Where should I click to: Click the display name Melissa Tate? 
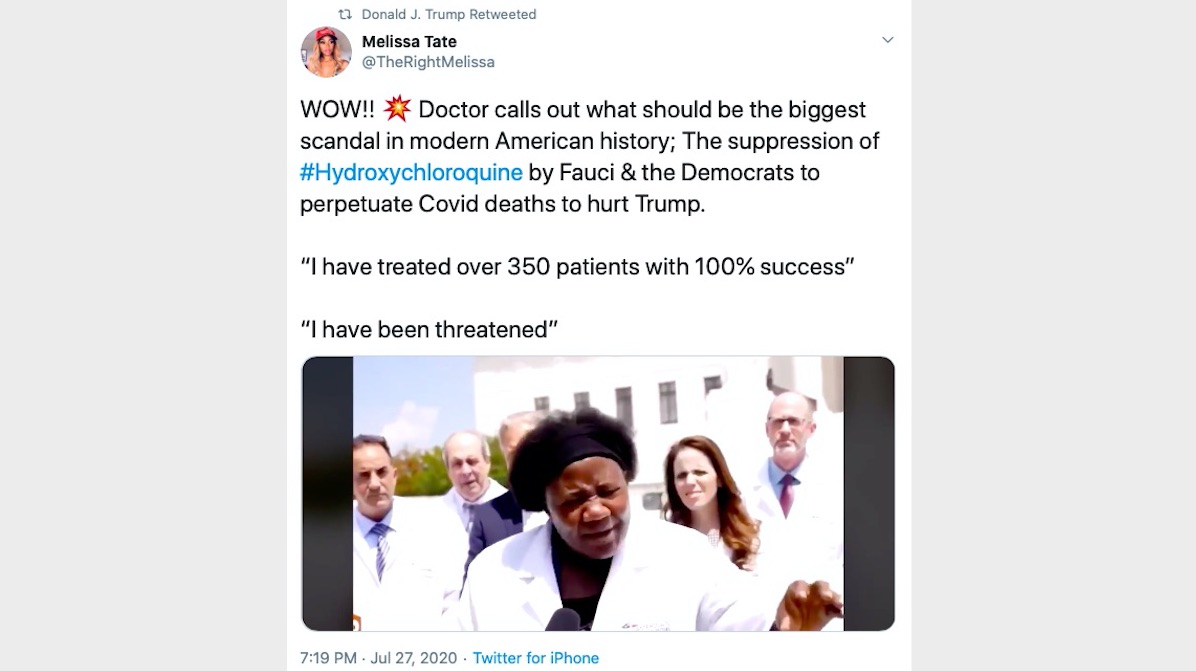click(x=409, y=41)
